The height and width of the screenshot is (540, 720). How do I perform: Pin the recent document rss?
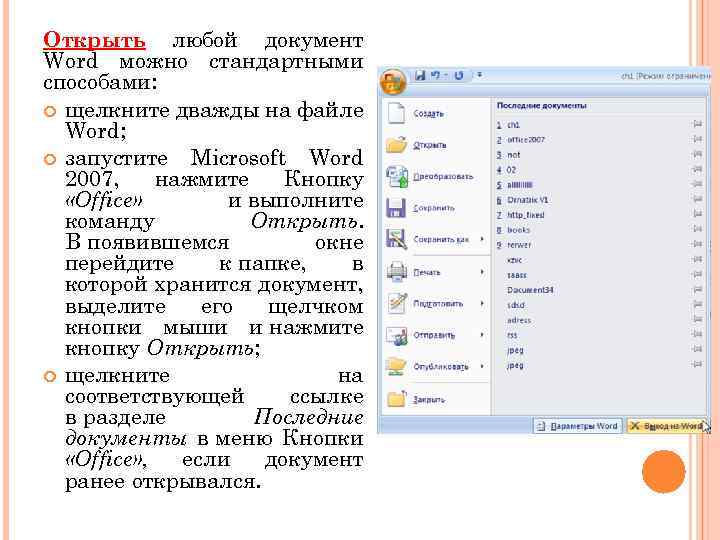pos(697,334)
